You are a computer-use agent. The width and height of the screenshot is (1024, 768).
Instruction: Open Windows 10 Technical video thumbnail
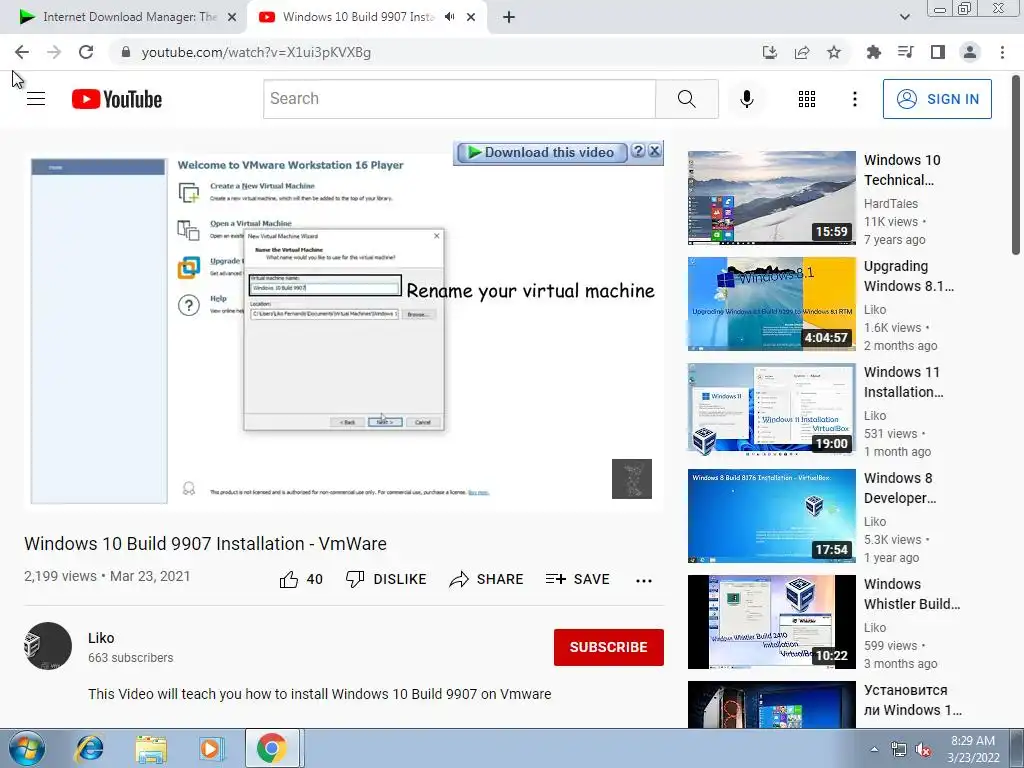click(x=771, y=198)
